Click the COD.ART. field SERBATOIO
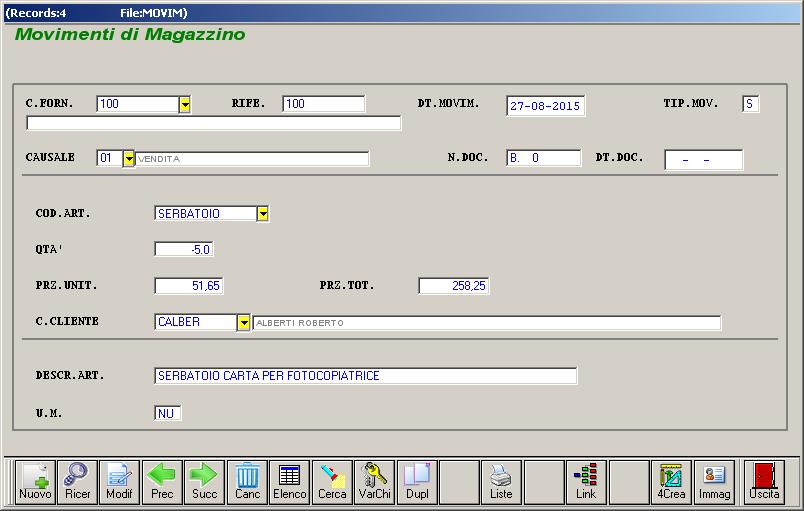This screenshot has width=804, height=511. tap(206, 214)
